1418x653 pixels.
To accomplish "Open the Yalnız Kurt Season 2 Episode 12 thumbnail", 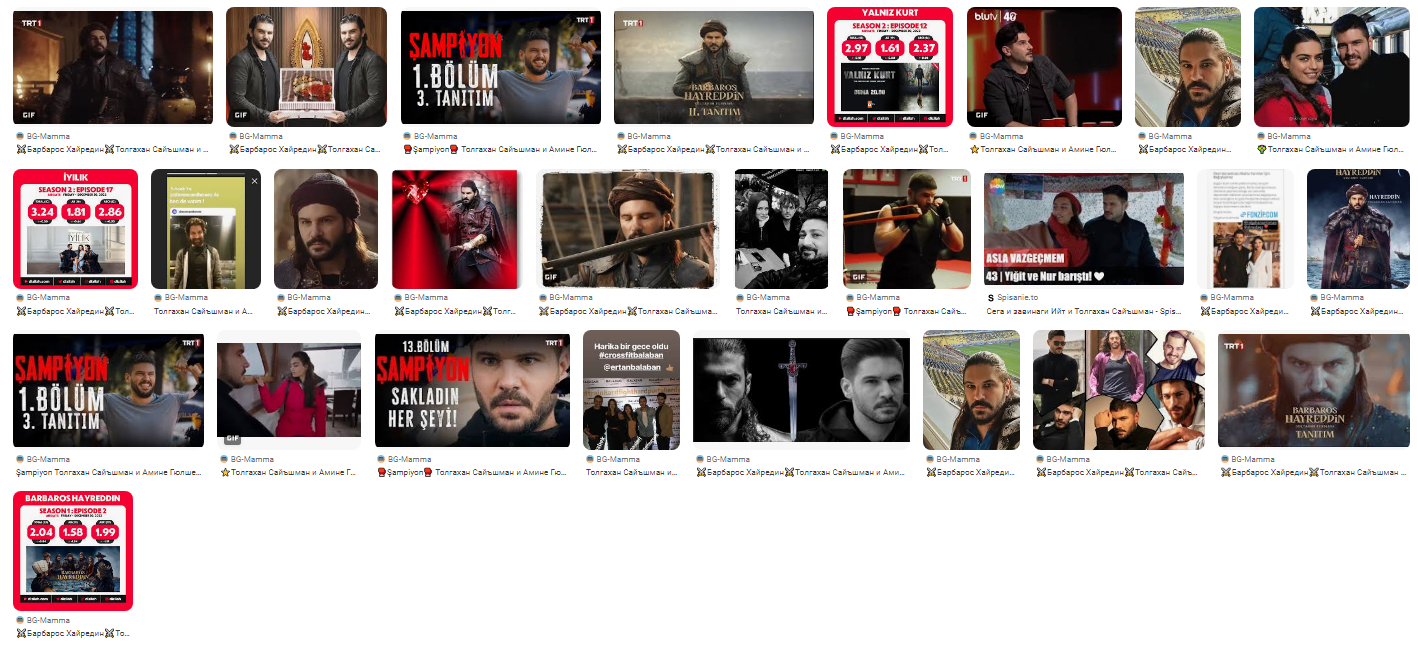I will (x=889, y=67).
